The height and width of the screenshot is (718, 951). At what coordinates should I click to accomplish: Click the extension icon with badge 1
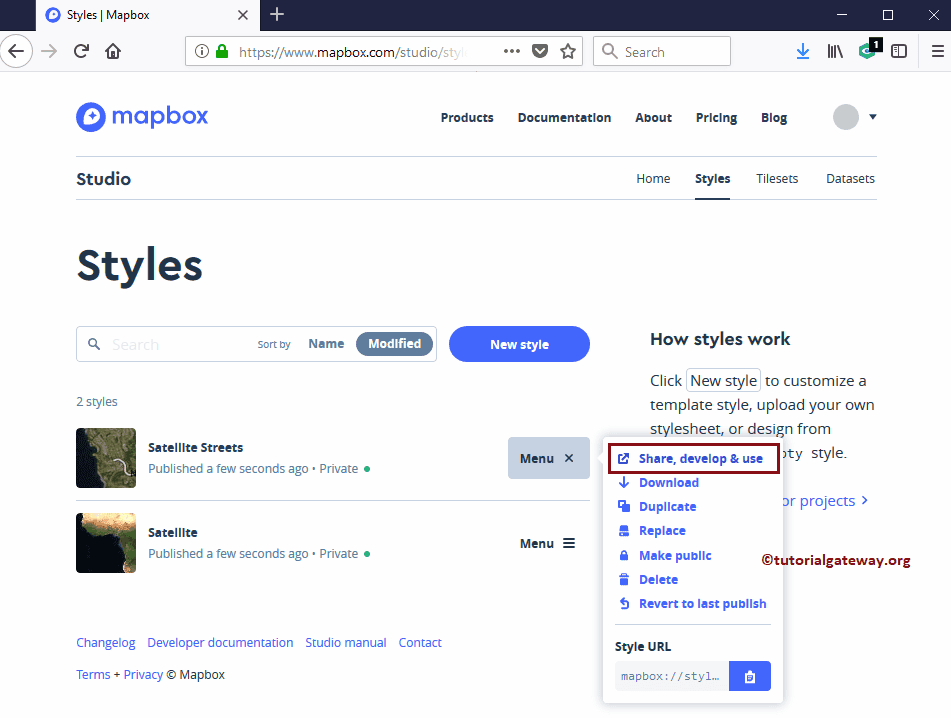(x=869, y=49)
